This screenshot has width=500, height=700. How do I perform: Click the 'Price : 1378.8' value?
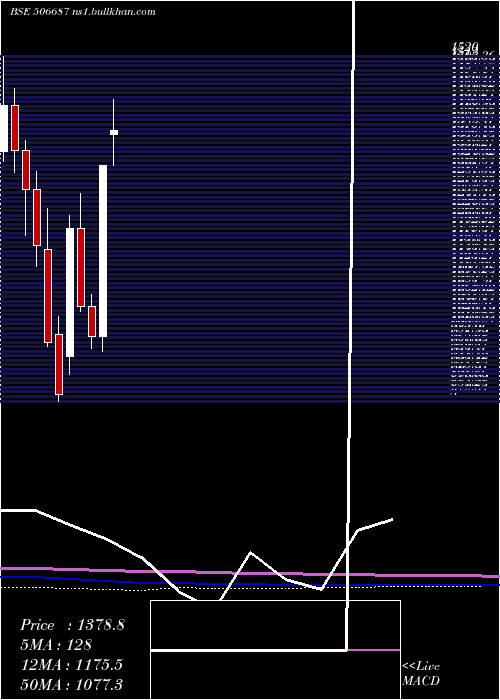[72, 625]
